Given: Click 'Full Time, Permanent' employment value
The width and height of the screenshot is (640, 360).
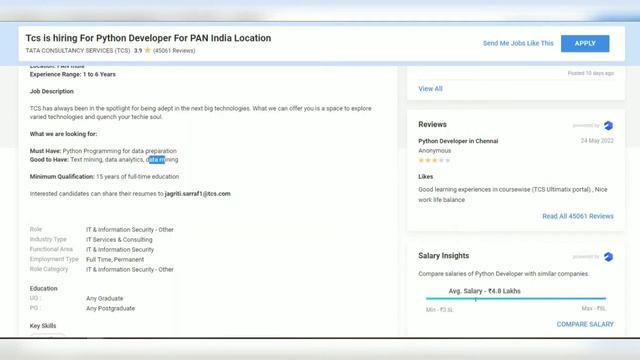Looking at the screenshot, I should click(115, 260).
